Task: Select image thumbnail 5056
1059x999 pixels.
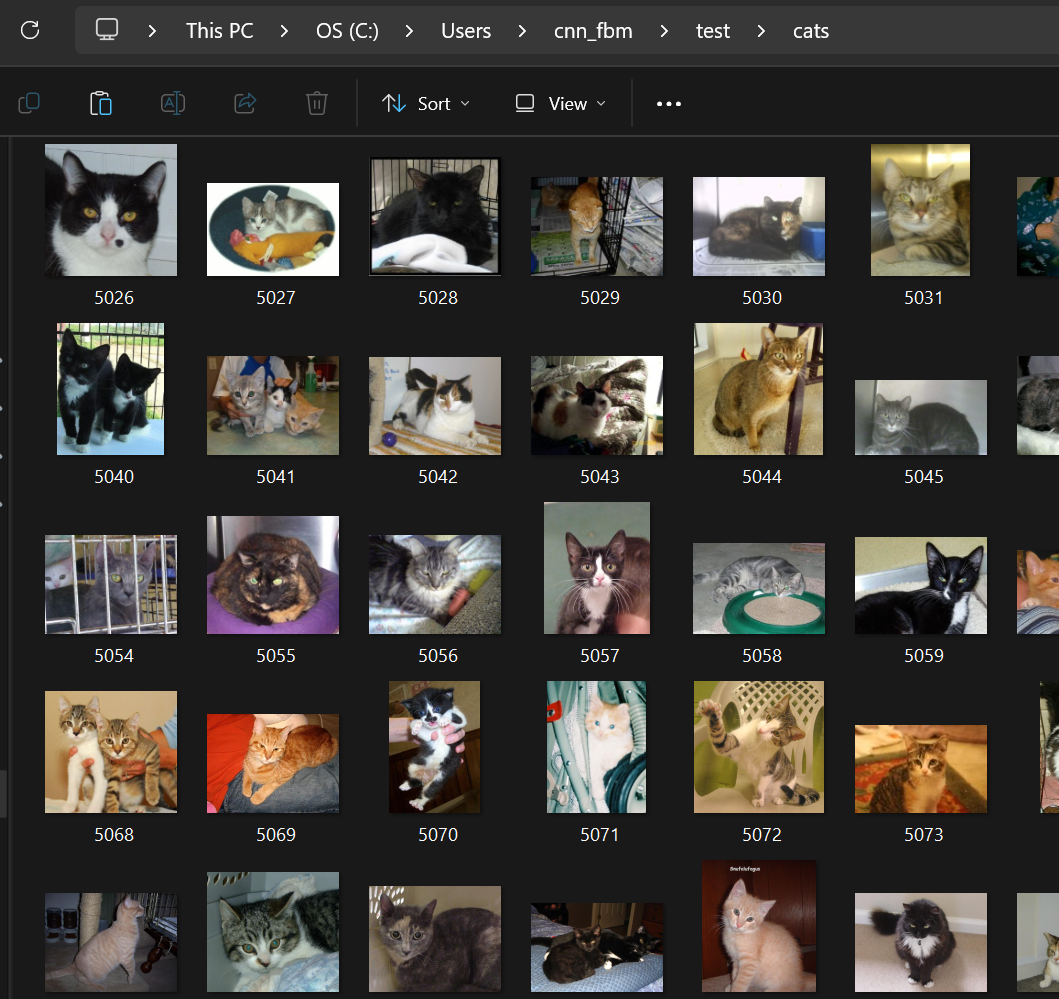Action: (x=435, y=584)
